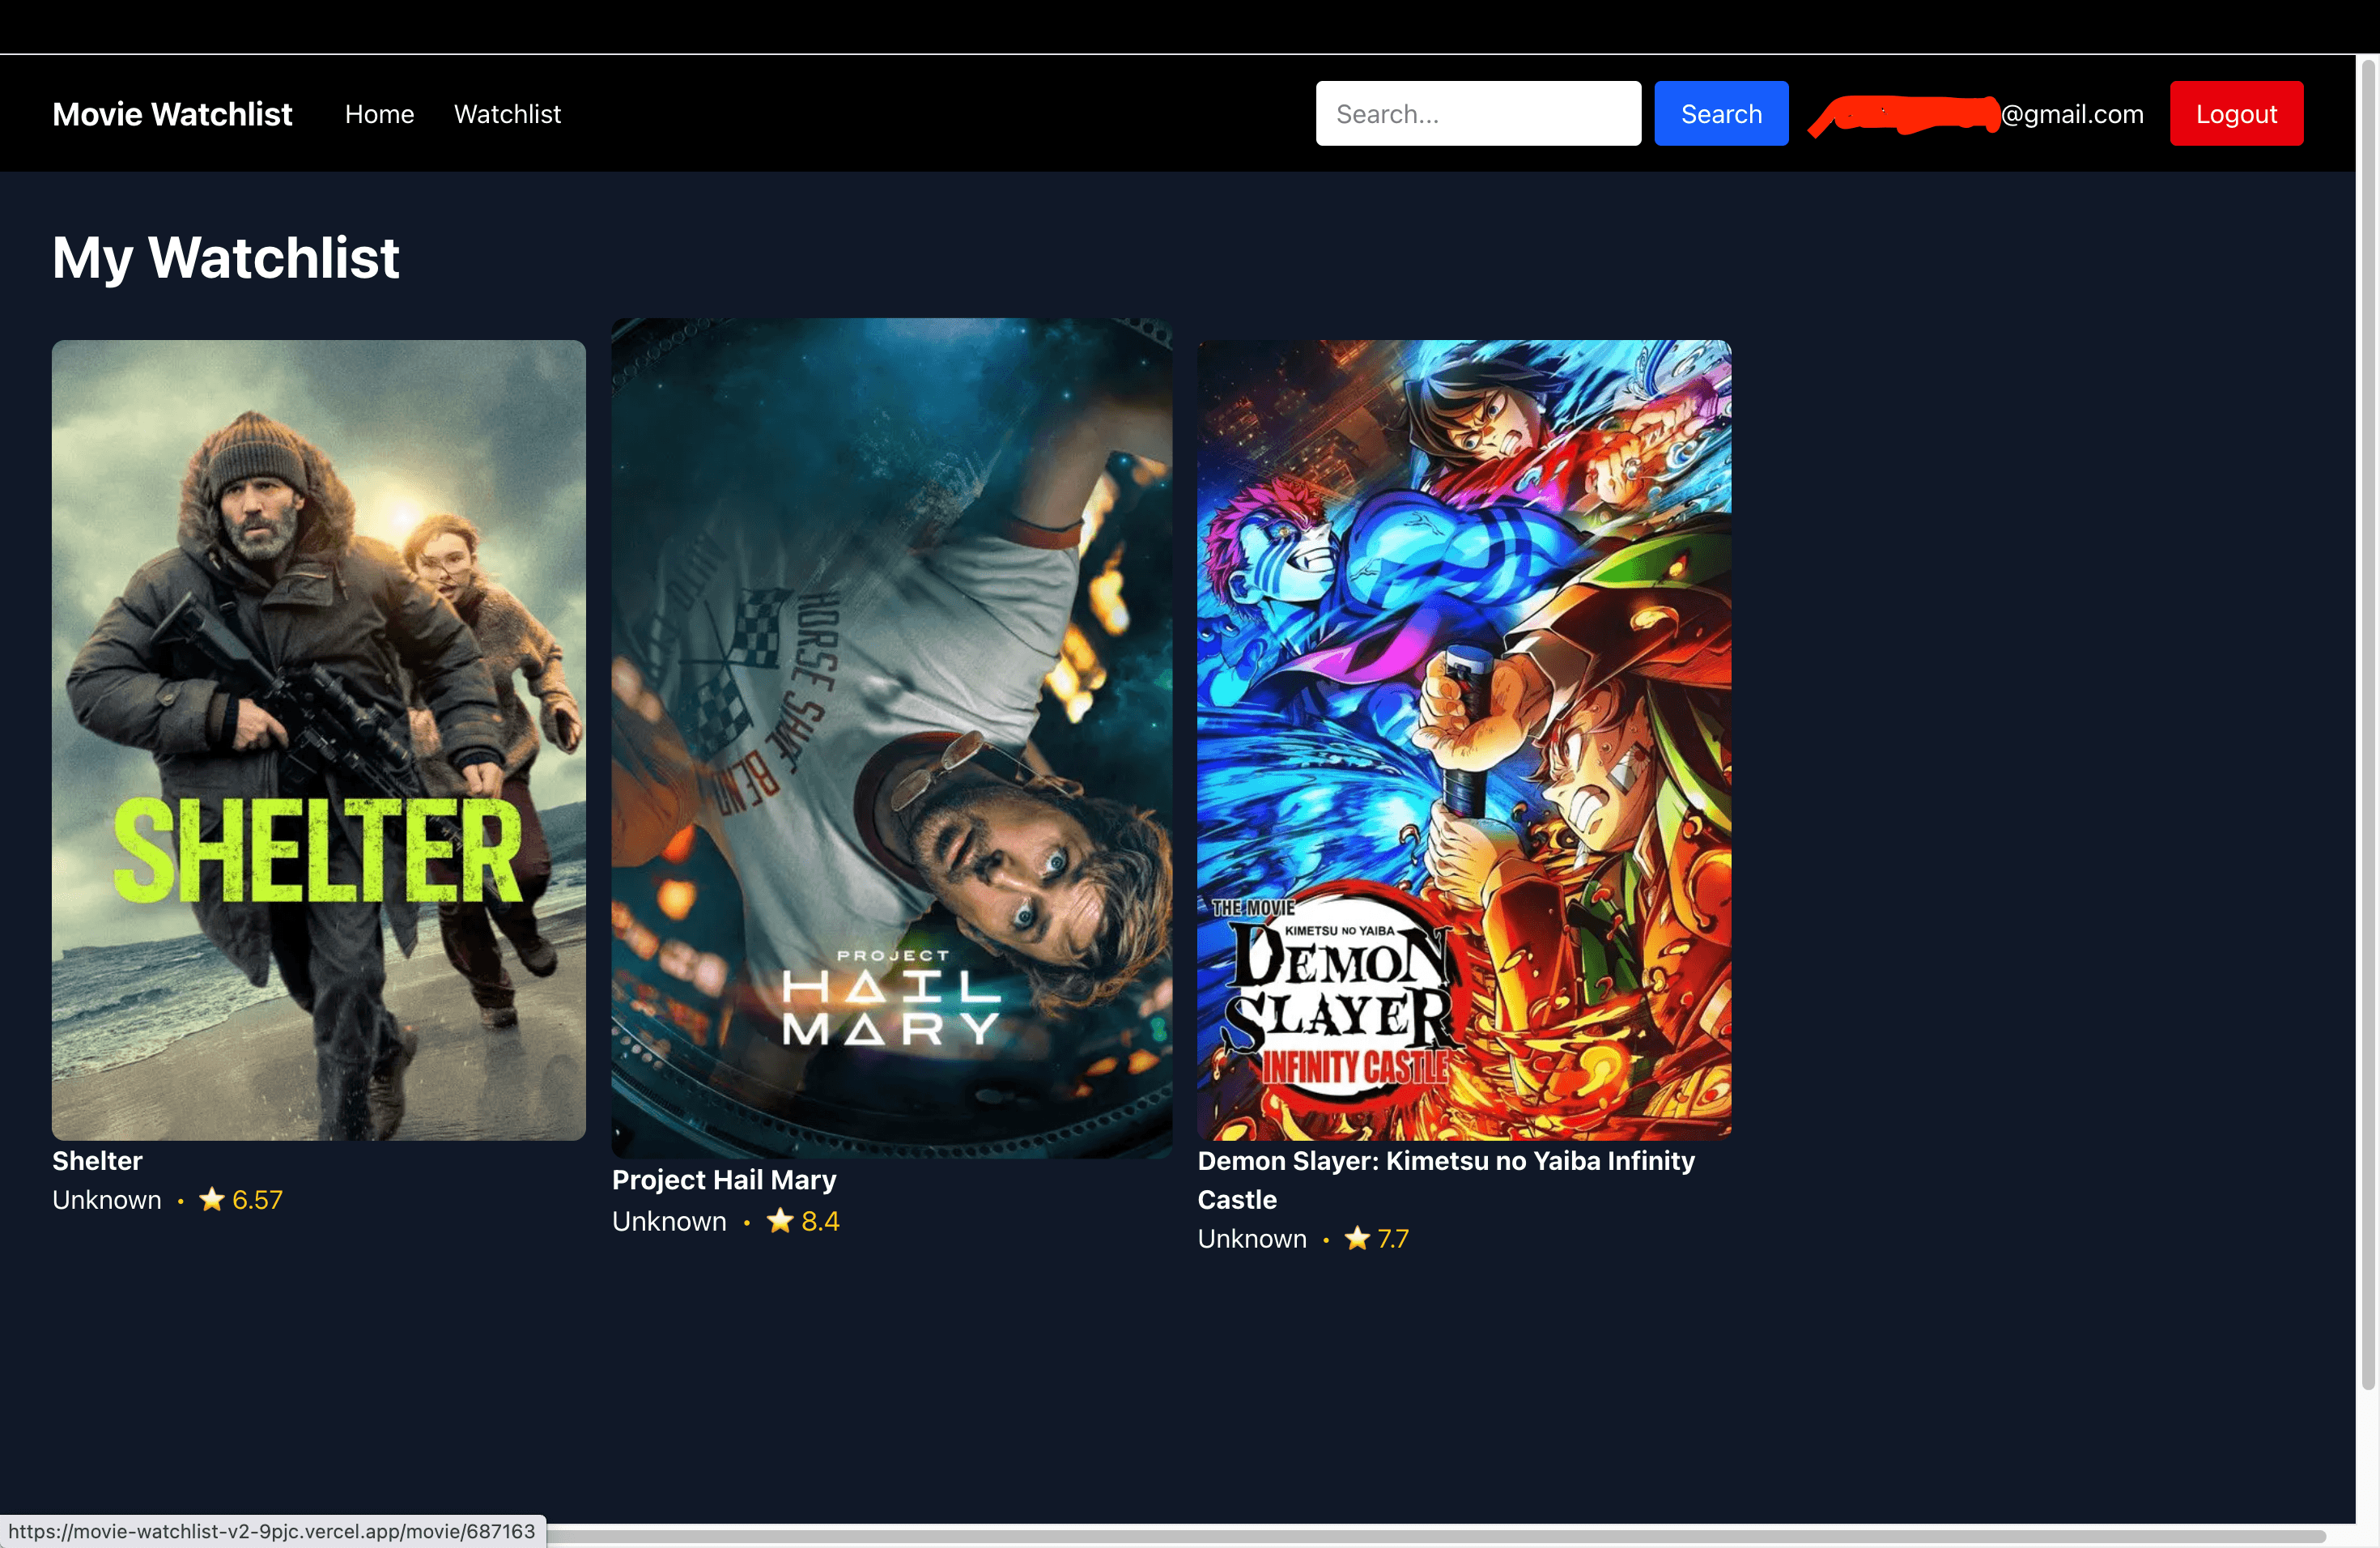Click the star icon beside 8.4 rating

point(780,1220)
